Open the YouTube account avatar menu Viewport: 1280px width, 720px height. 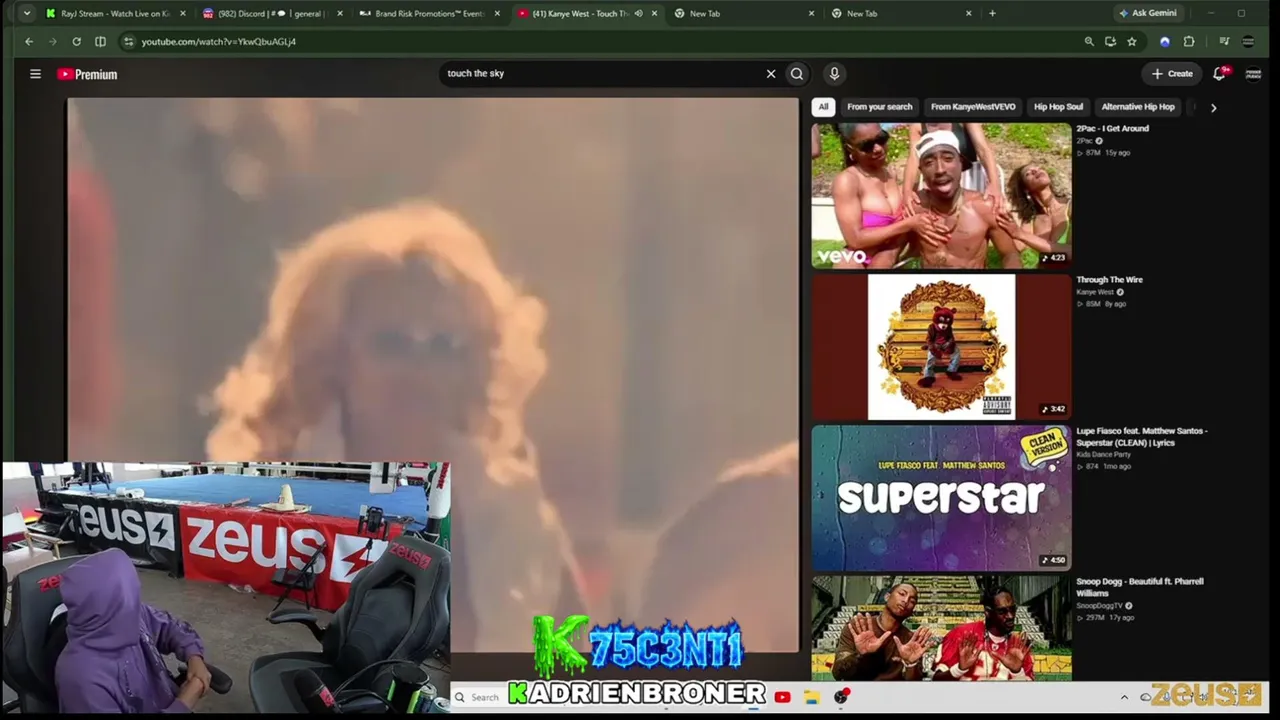click(x=1253, y=74)
